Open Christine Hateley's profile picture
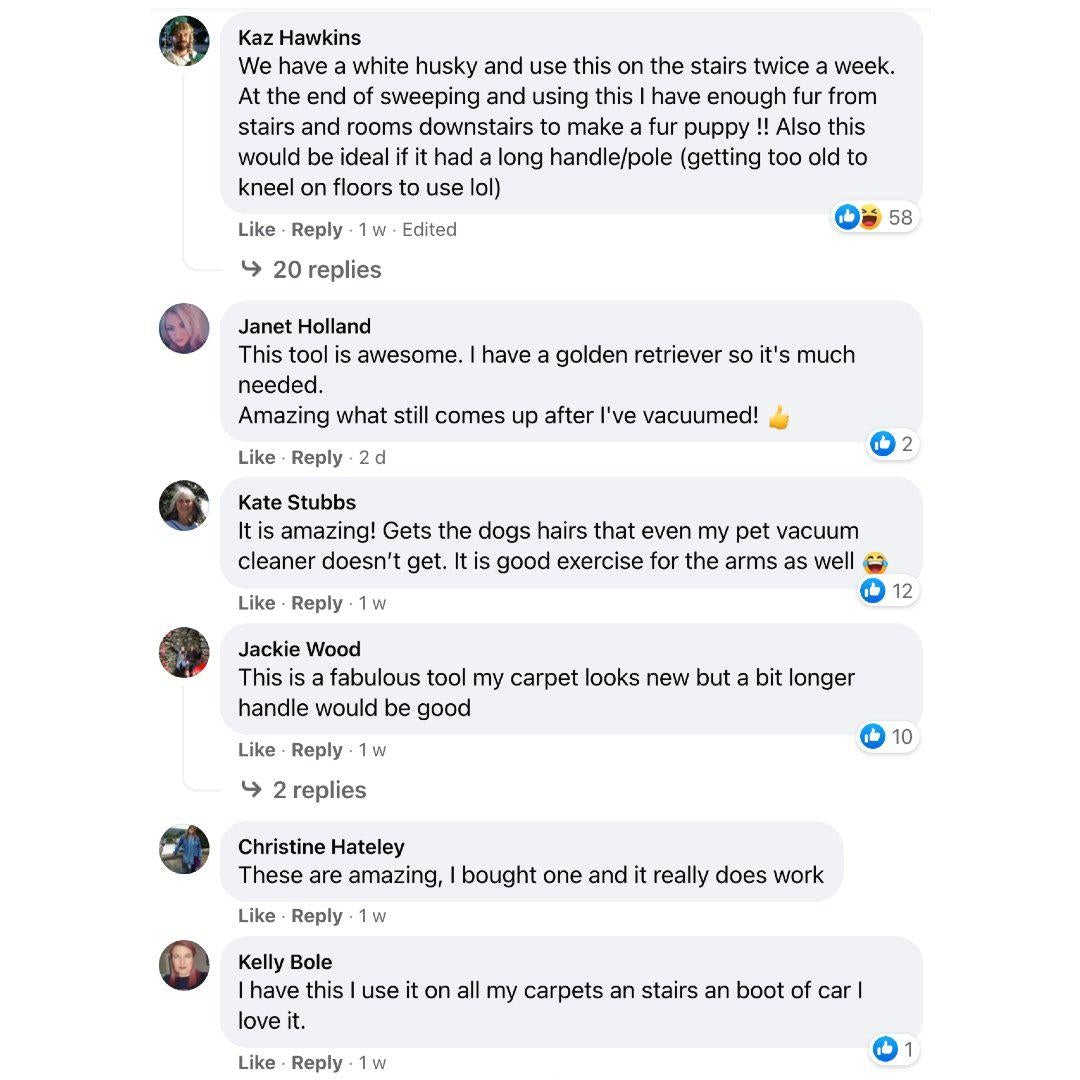This screenshot has width=1080, height=1080. tap(184, 850)
